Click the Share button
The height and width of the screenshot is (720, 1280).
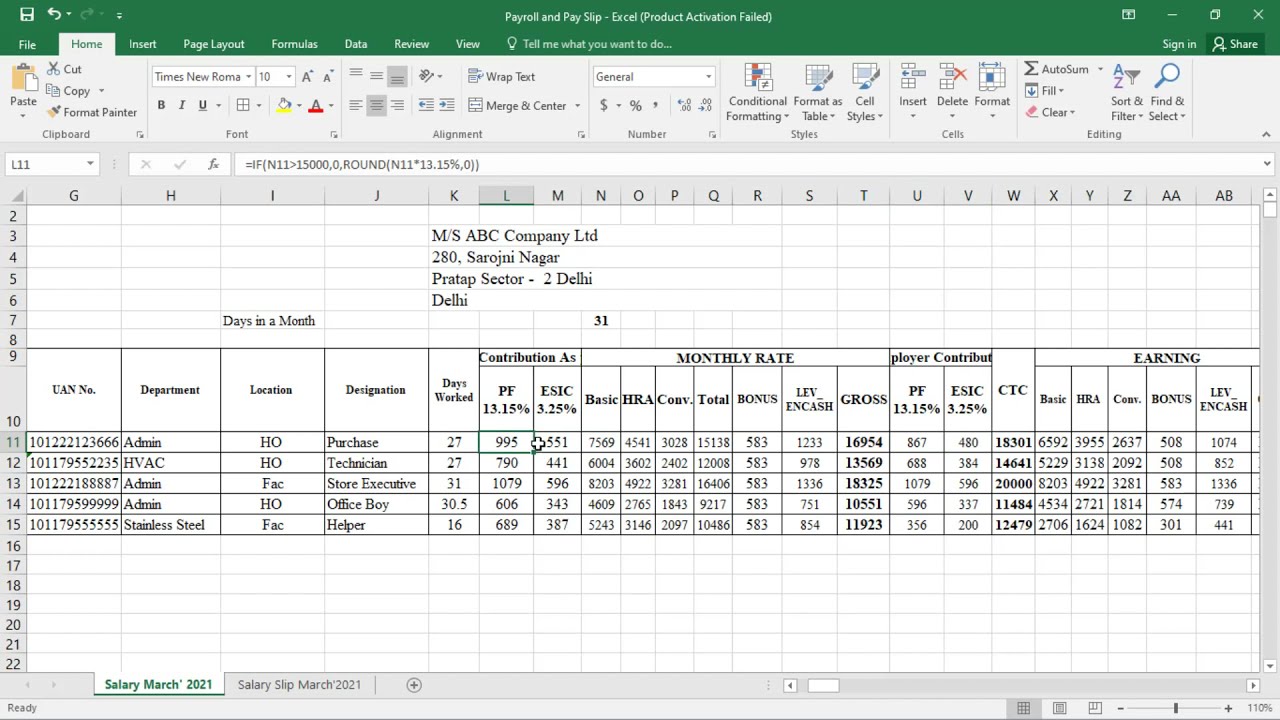(x=1235, y=44)
